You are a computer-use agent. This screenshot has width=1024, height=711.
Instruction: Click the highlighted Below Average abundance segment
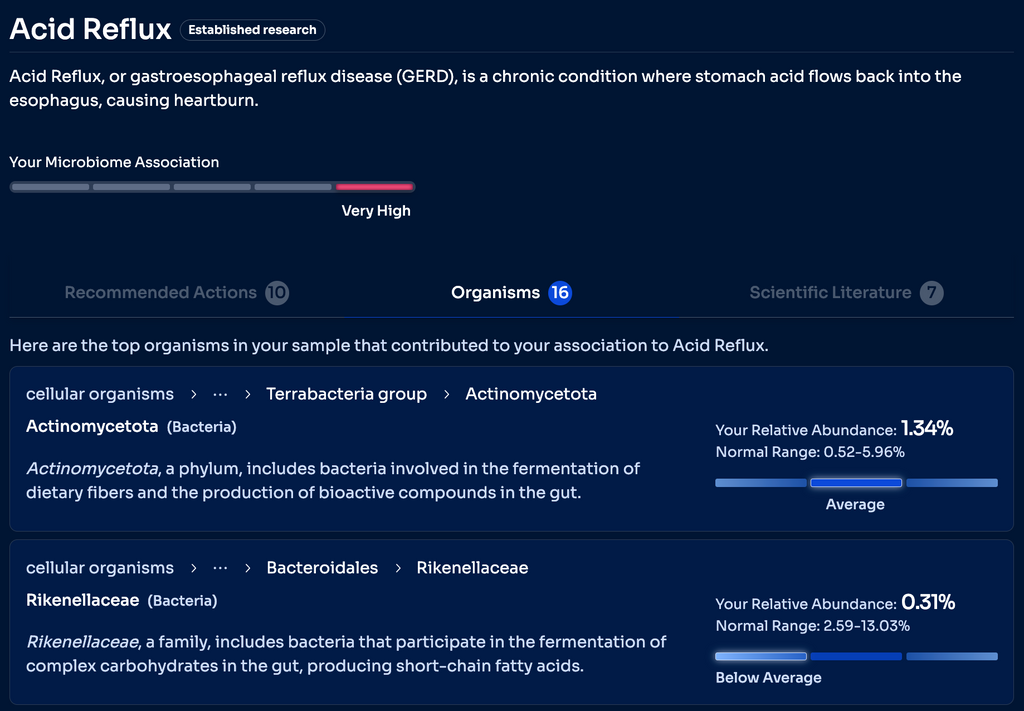761,657
